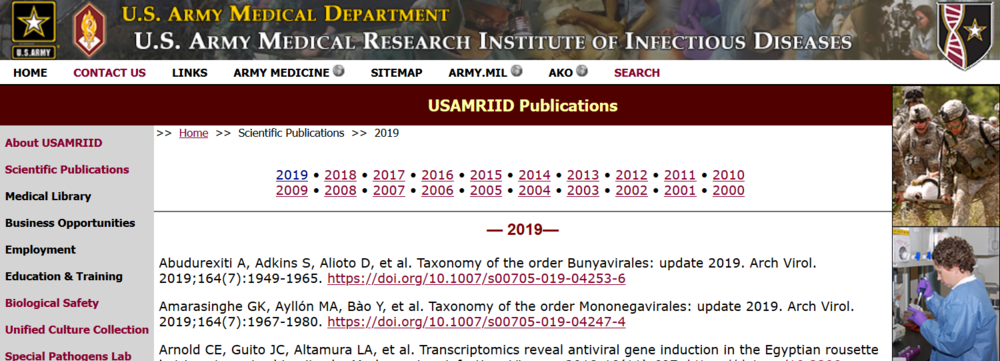Open the ARMY.MIL menu item

pyautogui.click(x=478, y=73)
